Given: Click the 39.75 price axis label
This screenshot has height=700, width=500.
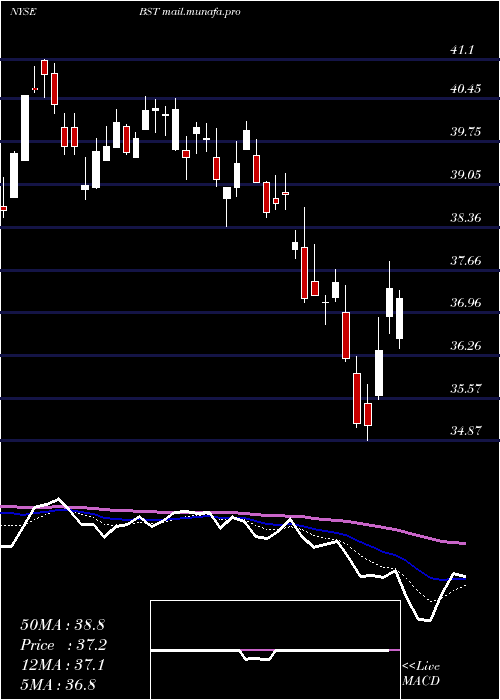Looking at the screenshot, I should point(465,132).
